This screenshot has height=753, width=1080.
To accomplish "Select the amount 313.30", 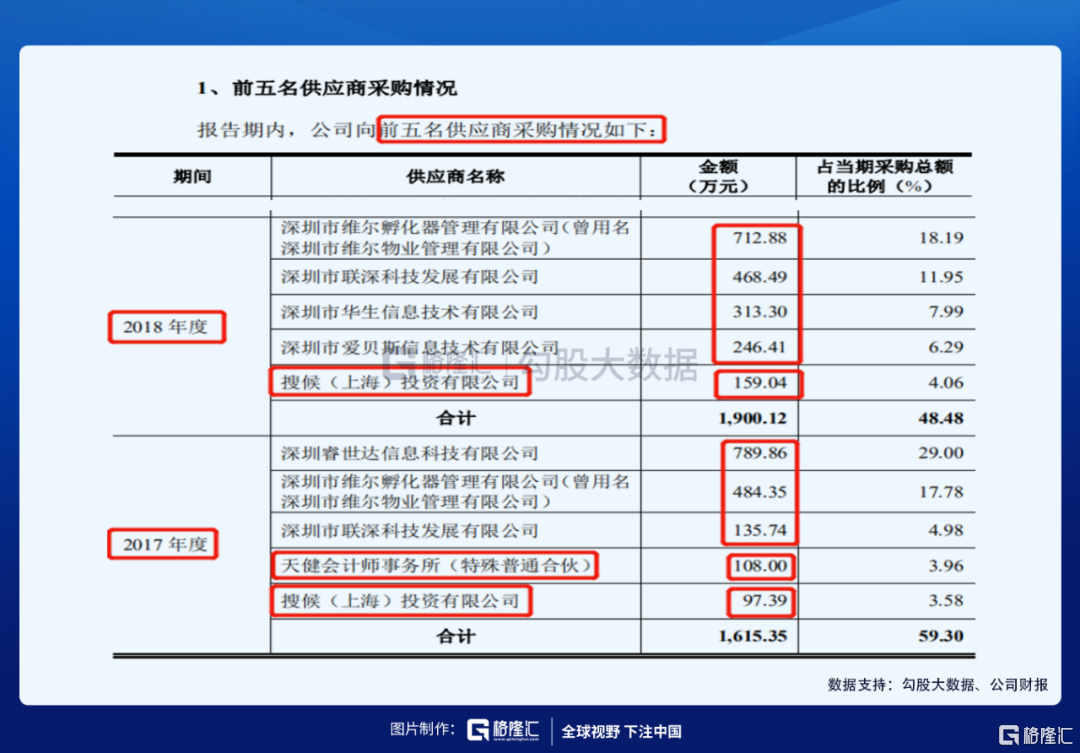I will click(760, 312).
